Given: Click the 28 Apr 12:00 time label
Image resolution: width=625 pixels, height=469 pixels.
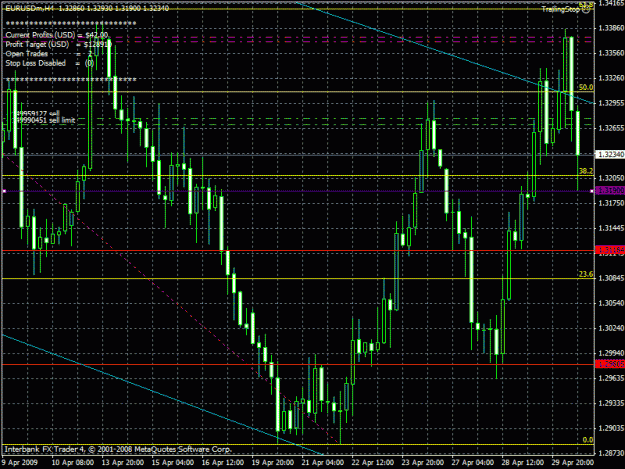Looking at the screenshot, I should [x=522, y=463].
